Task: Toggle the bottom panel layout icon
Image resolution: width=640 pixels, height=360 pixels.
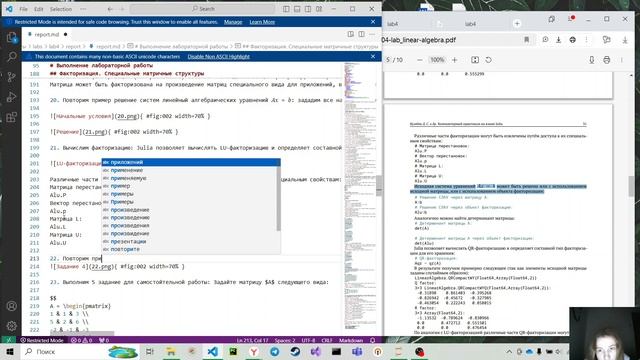Action: [297, 9]
